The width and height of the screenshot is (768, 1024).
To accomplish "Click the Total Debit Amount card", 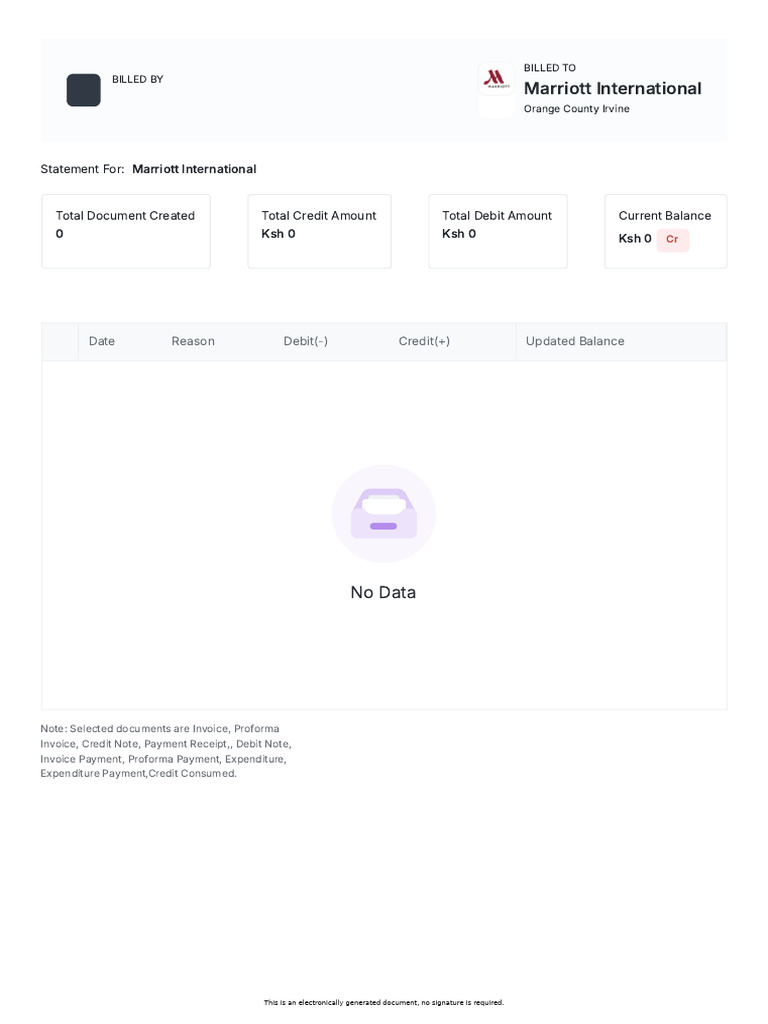I will click(498, 231).
